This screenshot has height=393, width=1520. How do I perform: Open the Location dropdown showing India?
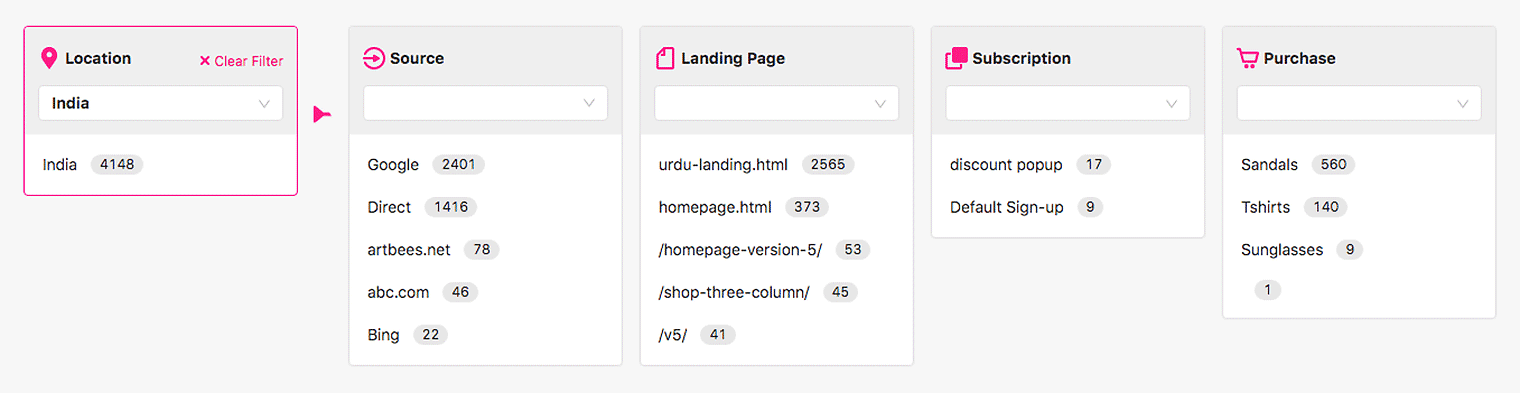(x=161, y=103)
